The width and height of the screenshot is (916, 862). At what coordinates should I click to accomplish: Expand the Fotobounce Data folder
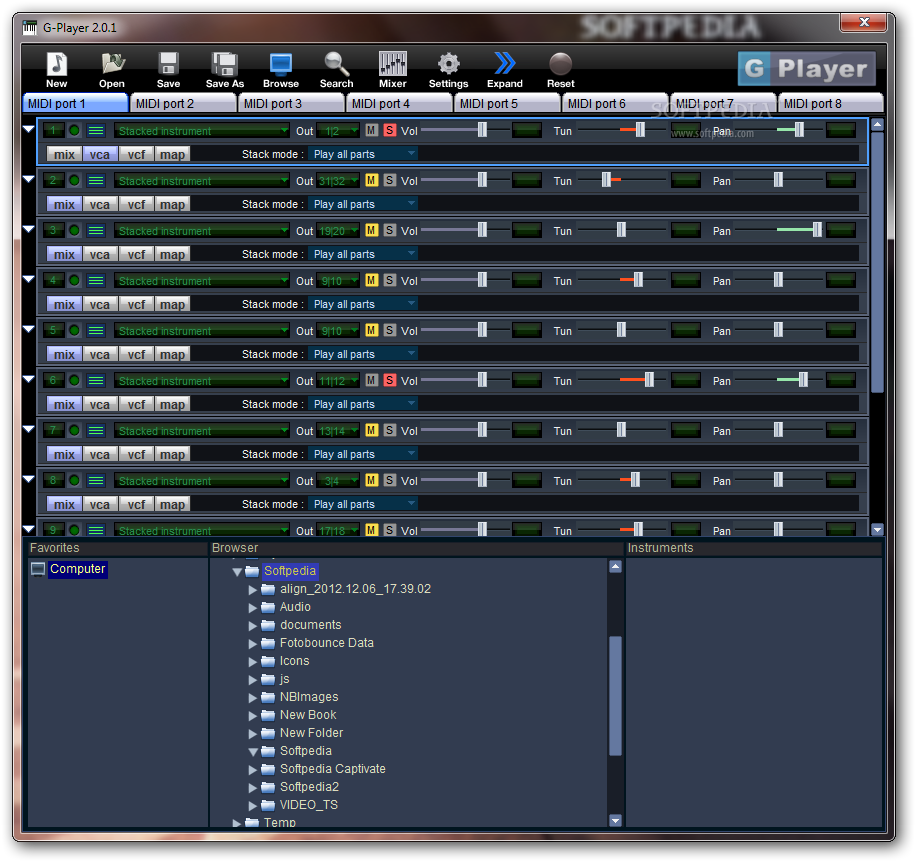[x=252, y=644]
